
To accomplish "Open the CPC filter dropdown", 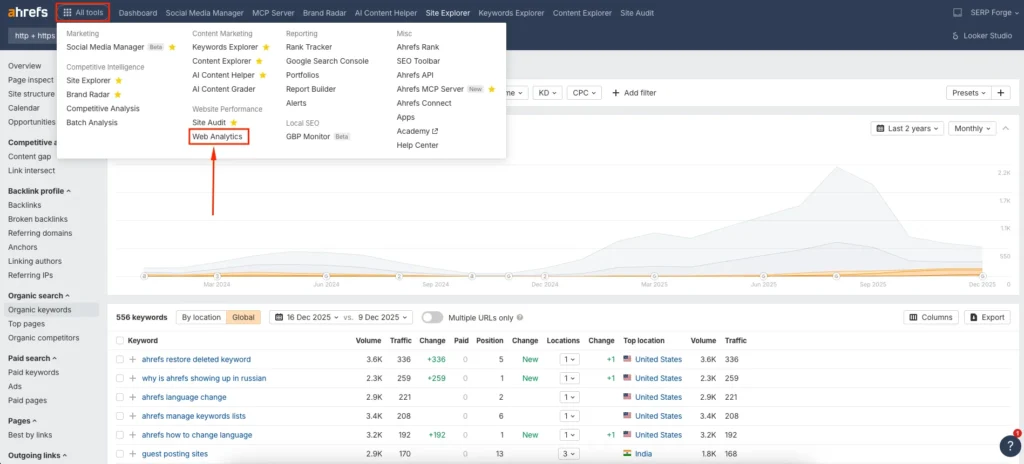I will pyautogui.click(x=582, y=93).
